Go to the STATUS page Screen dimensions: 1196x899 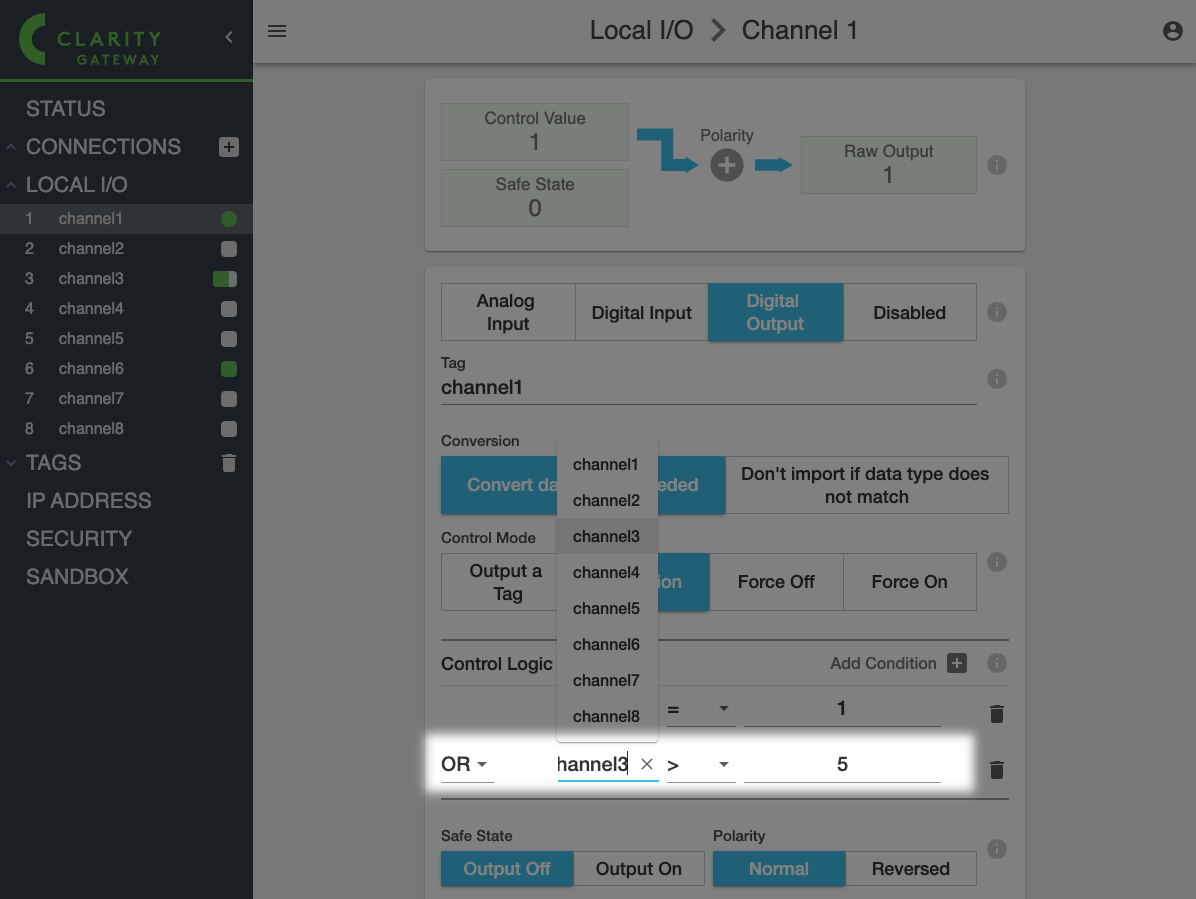pyautogui.click(x=66, y=109)
